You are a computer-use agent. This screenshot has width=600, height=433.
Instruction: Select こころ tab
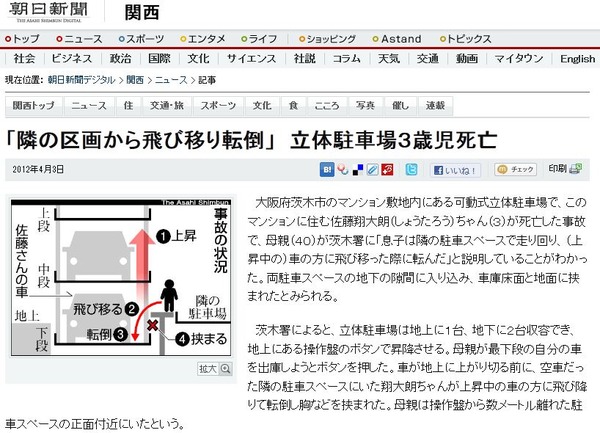tap(327, 106)
